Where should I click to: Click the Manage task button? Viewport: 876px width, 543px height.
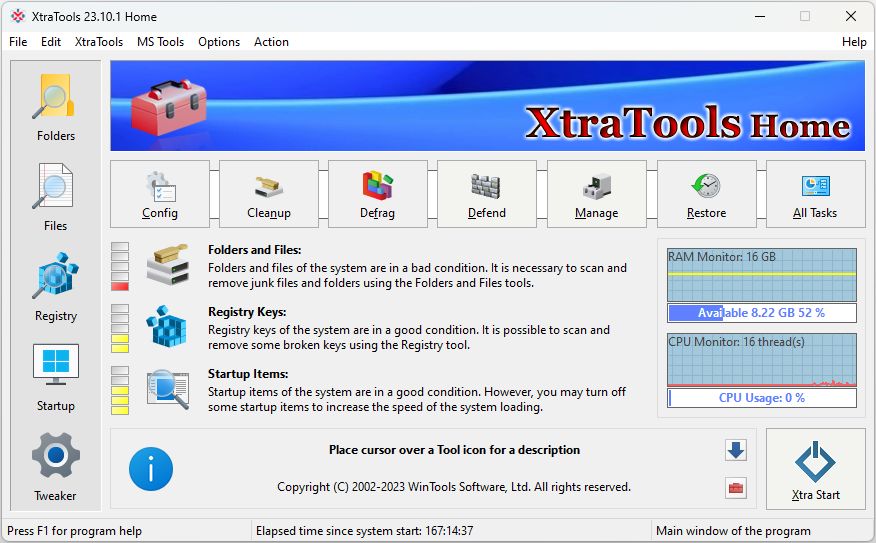[596, 194]
